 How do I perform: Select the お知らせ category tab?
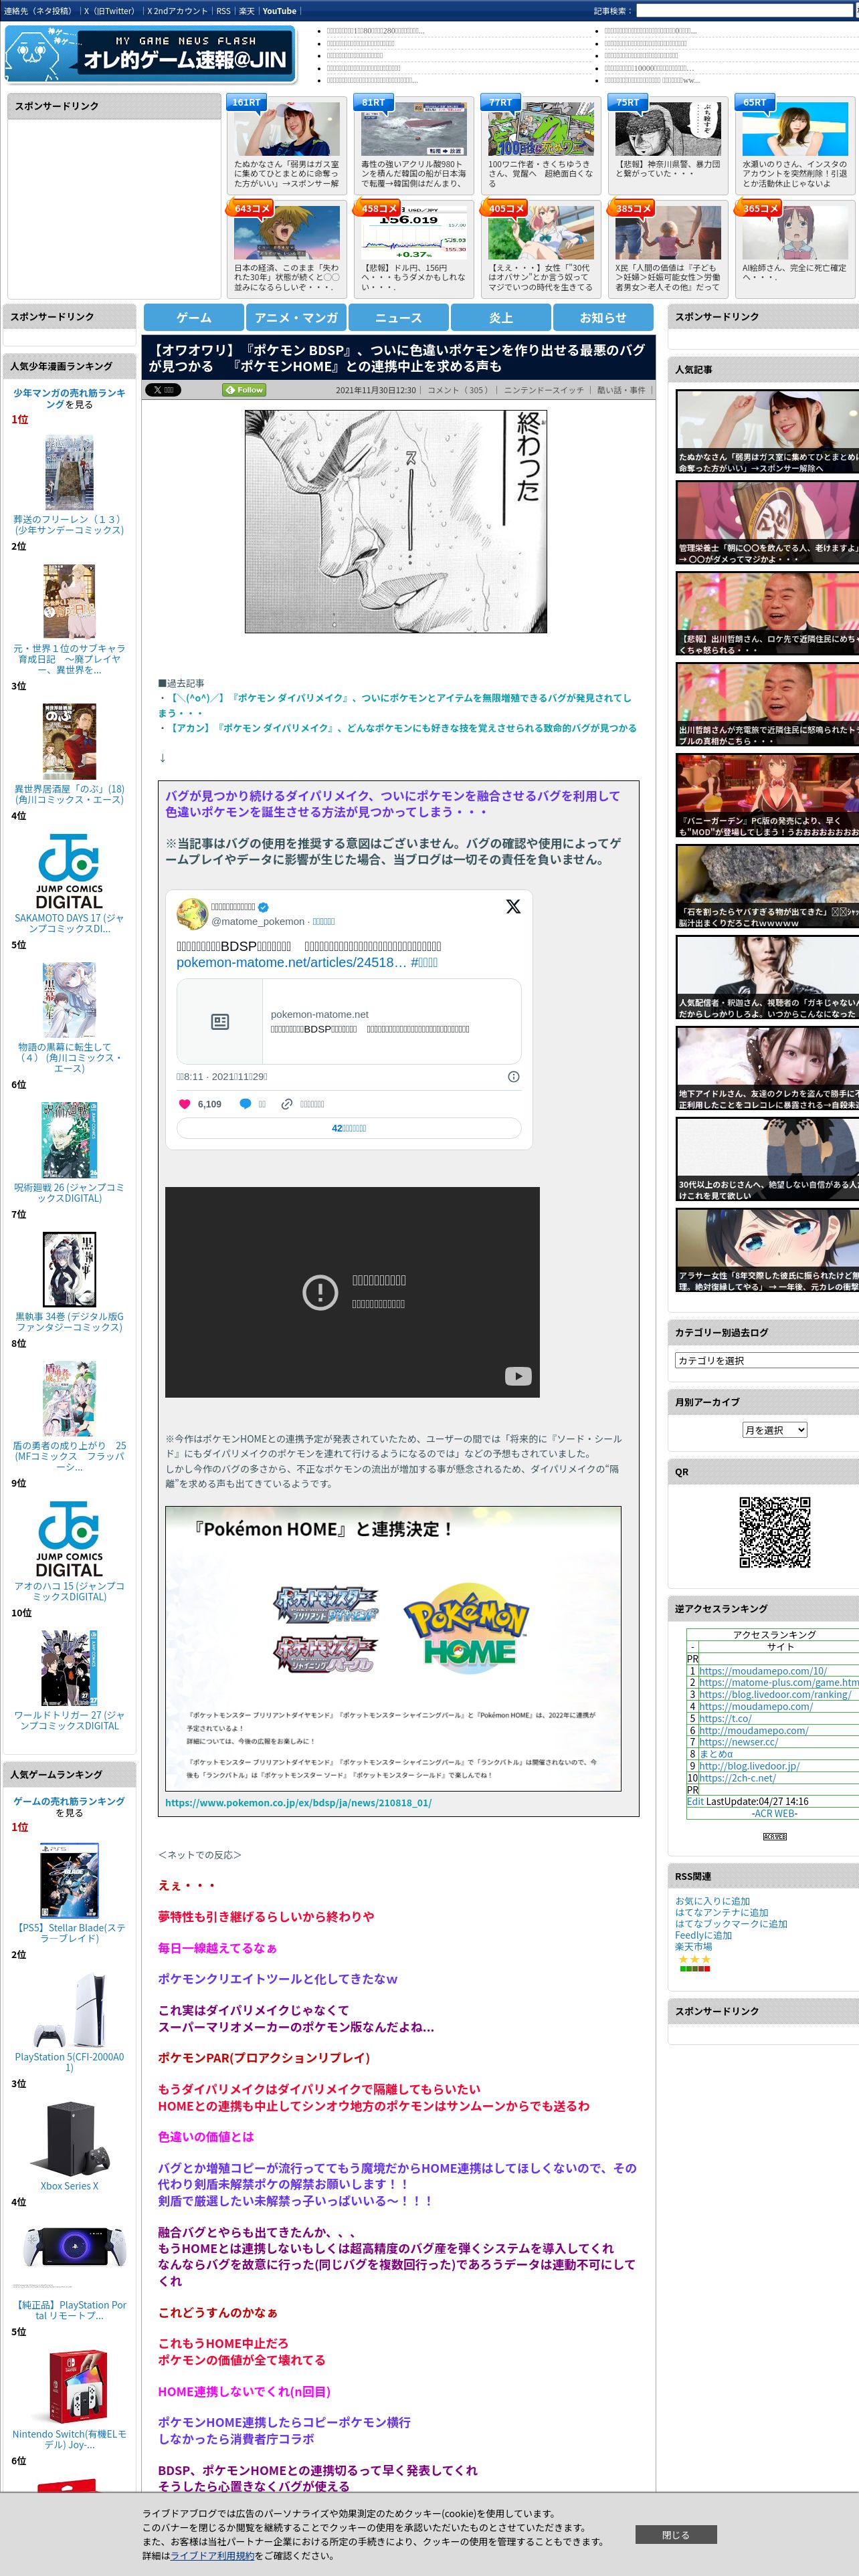pyautogui.click(x=603, y=317)
